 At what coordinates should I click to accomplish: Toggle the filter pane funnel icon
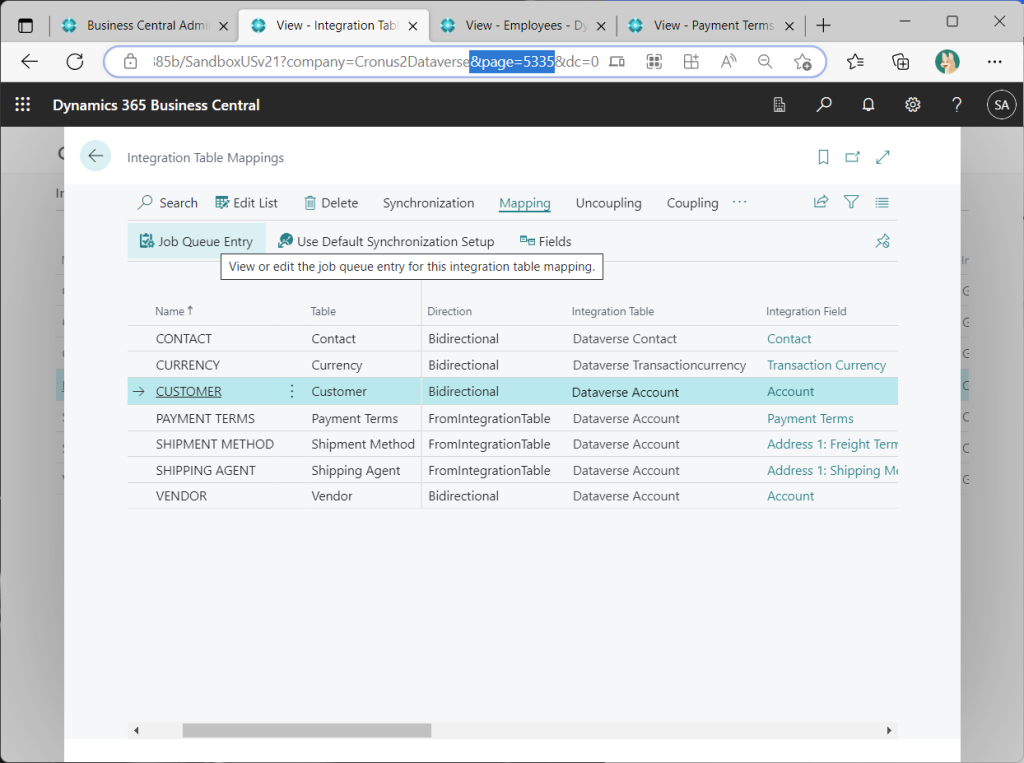tap(851, 202)
